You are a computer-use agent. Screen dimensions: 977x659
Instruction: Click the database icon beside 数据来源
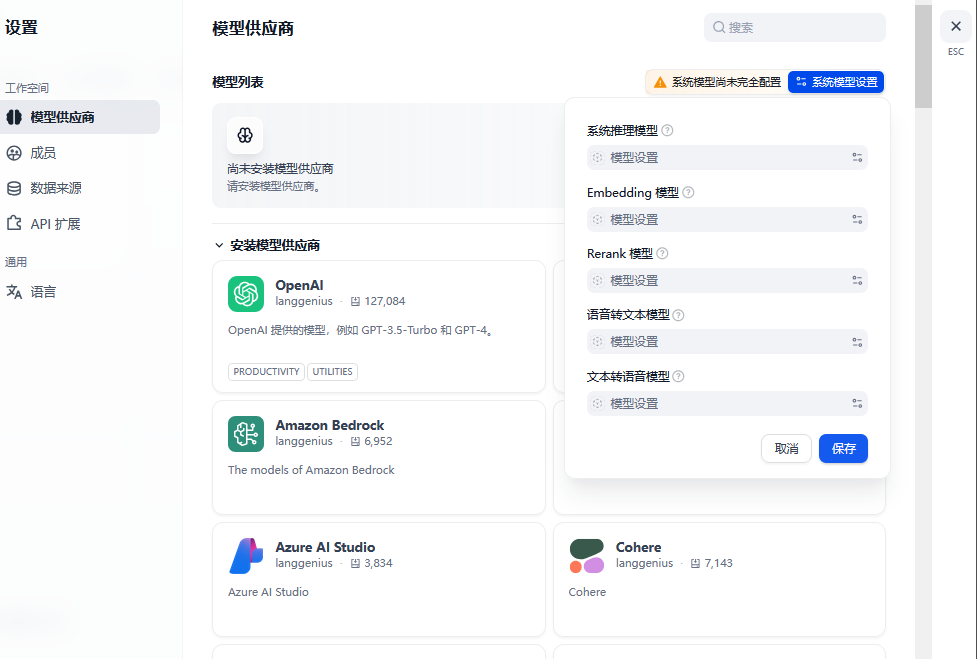click(x=14, y=188)
